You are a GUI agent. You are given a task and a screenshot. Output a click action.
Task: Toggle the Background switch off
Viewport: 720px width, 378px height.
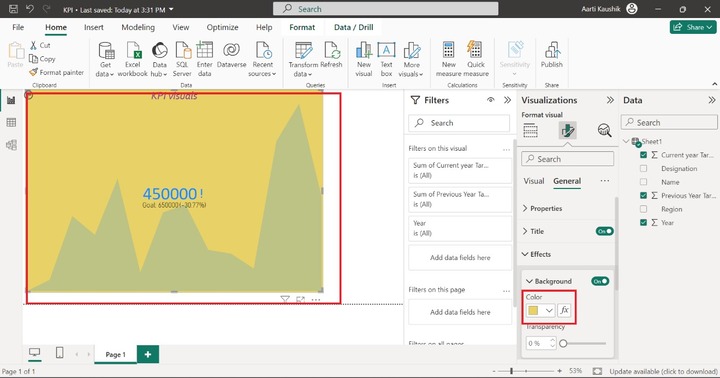tap(600, 281)
